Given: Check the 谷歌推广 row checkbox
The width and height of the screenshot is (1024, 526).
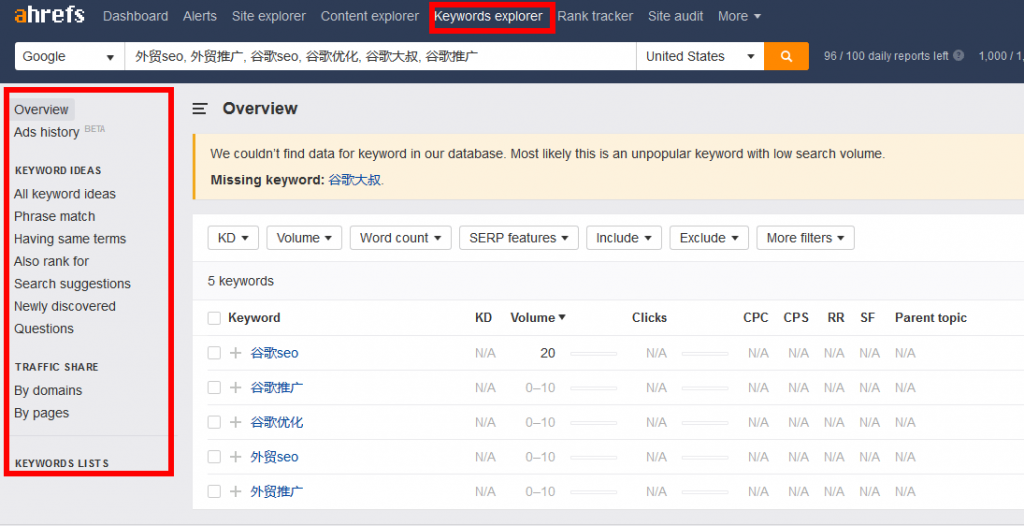Looking at the screenshot, I should [214, 387].
